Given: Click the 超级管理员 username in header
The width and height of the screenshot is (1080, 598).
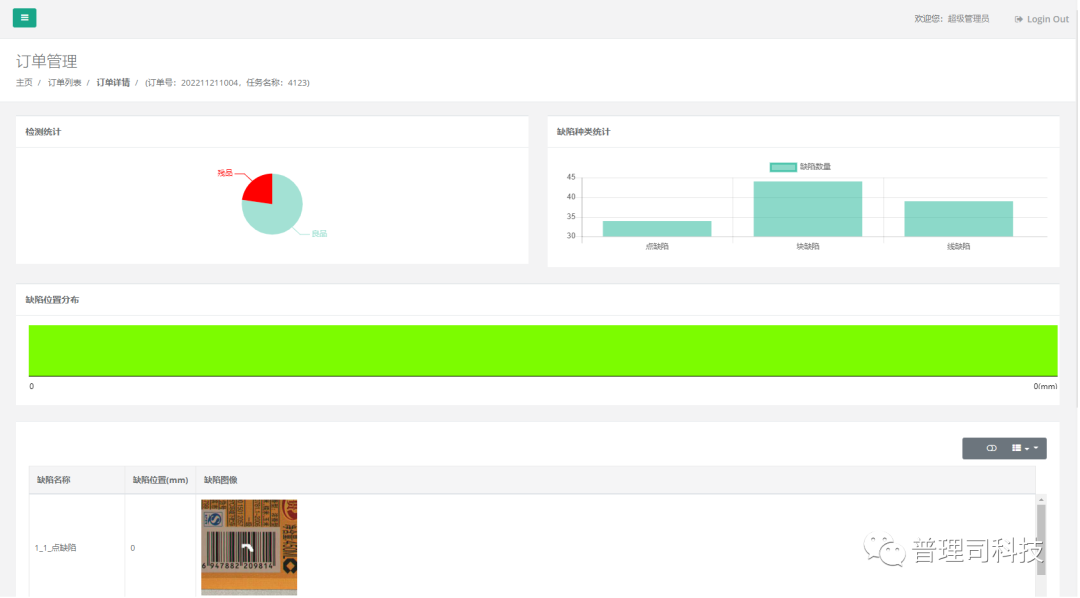Looking at the screenshot, I should 968,19.
